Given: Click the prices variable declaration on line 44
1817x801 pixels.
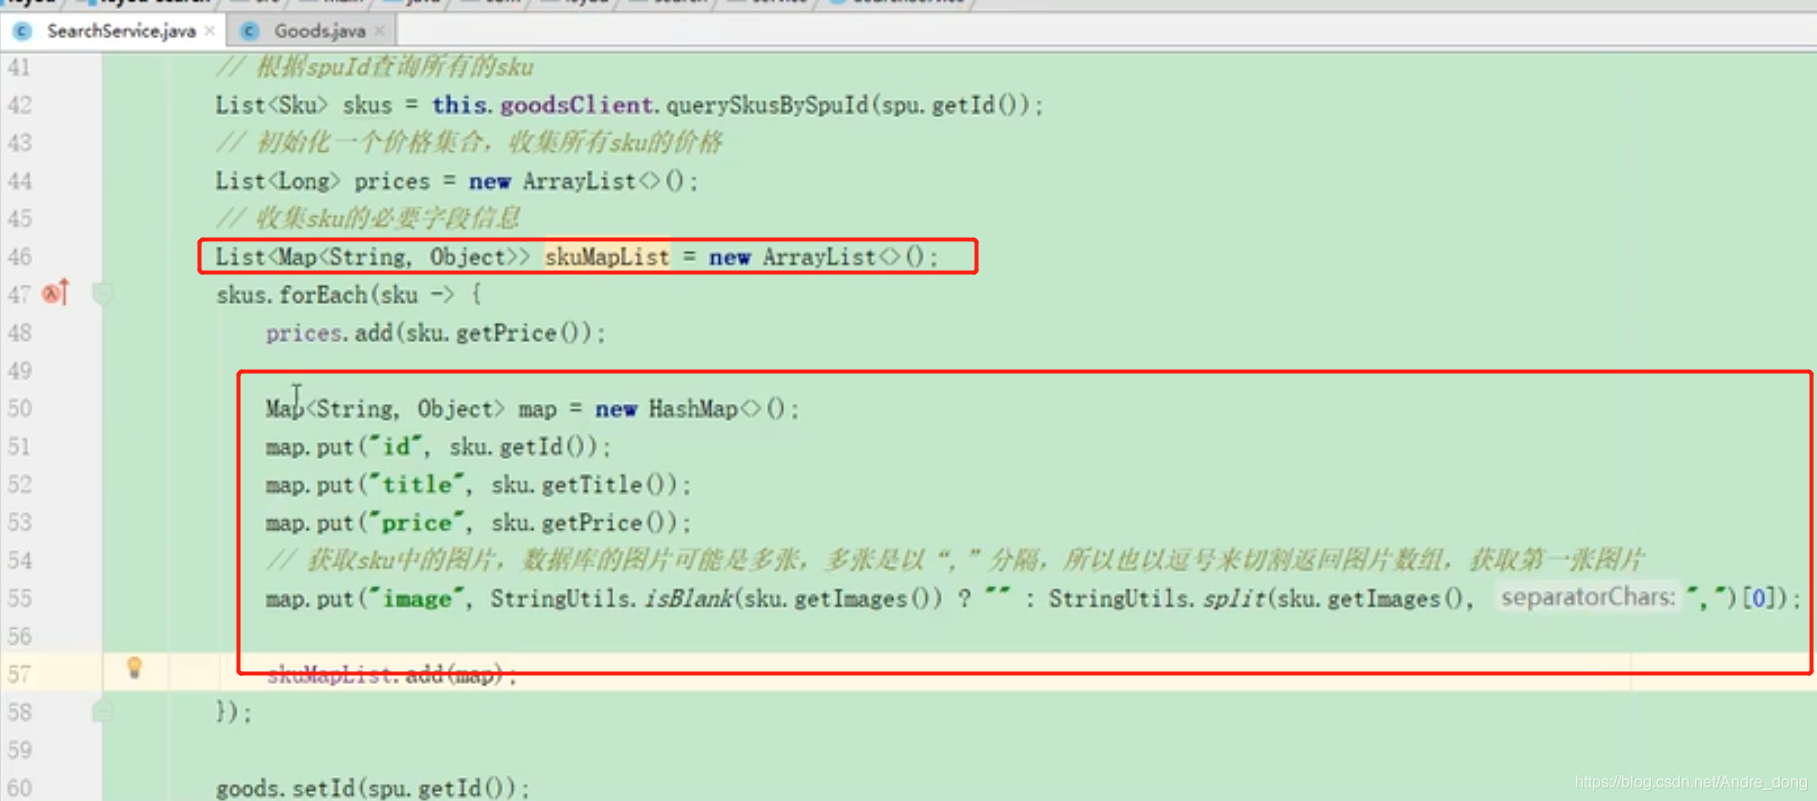Looking at the screenshot, I should [392, 181].
